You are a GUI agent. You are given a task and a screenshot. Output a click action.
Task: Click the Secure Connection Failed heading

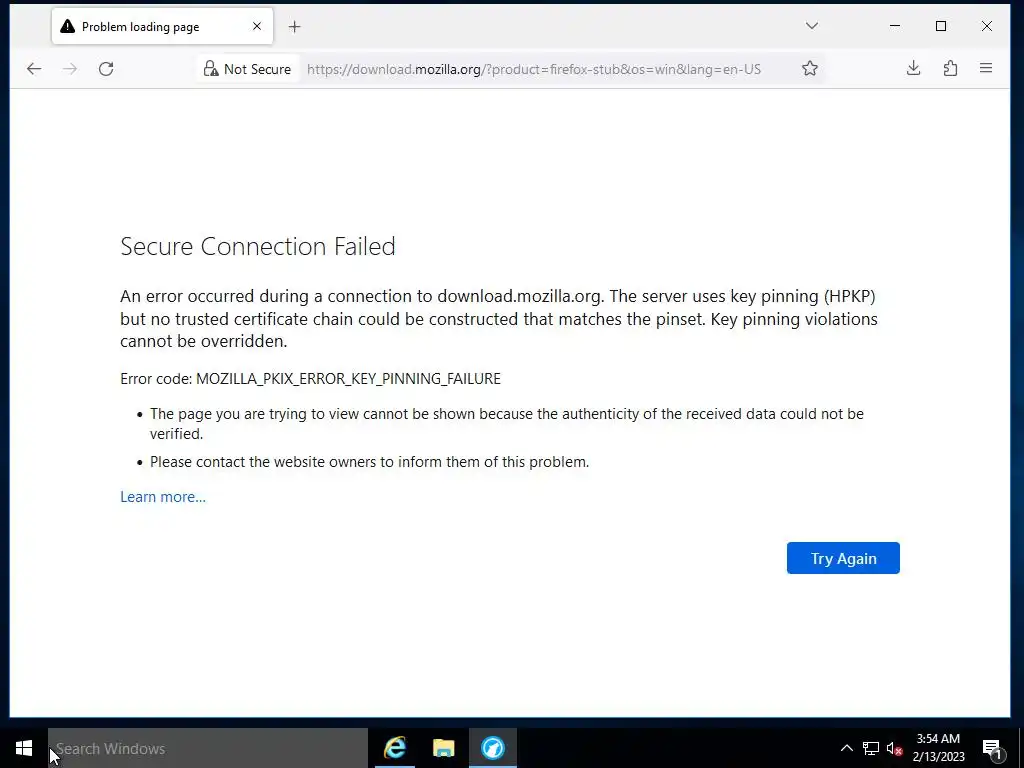point(258,246)
